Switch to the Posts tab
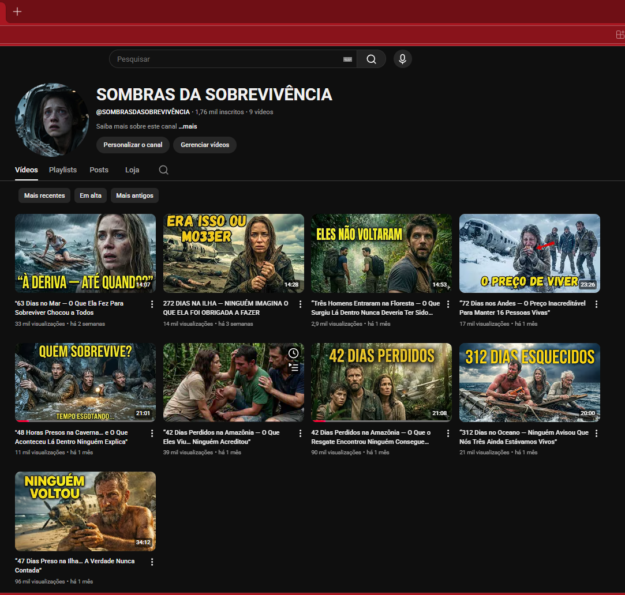 99,170
